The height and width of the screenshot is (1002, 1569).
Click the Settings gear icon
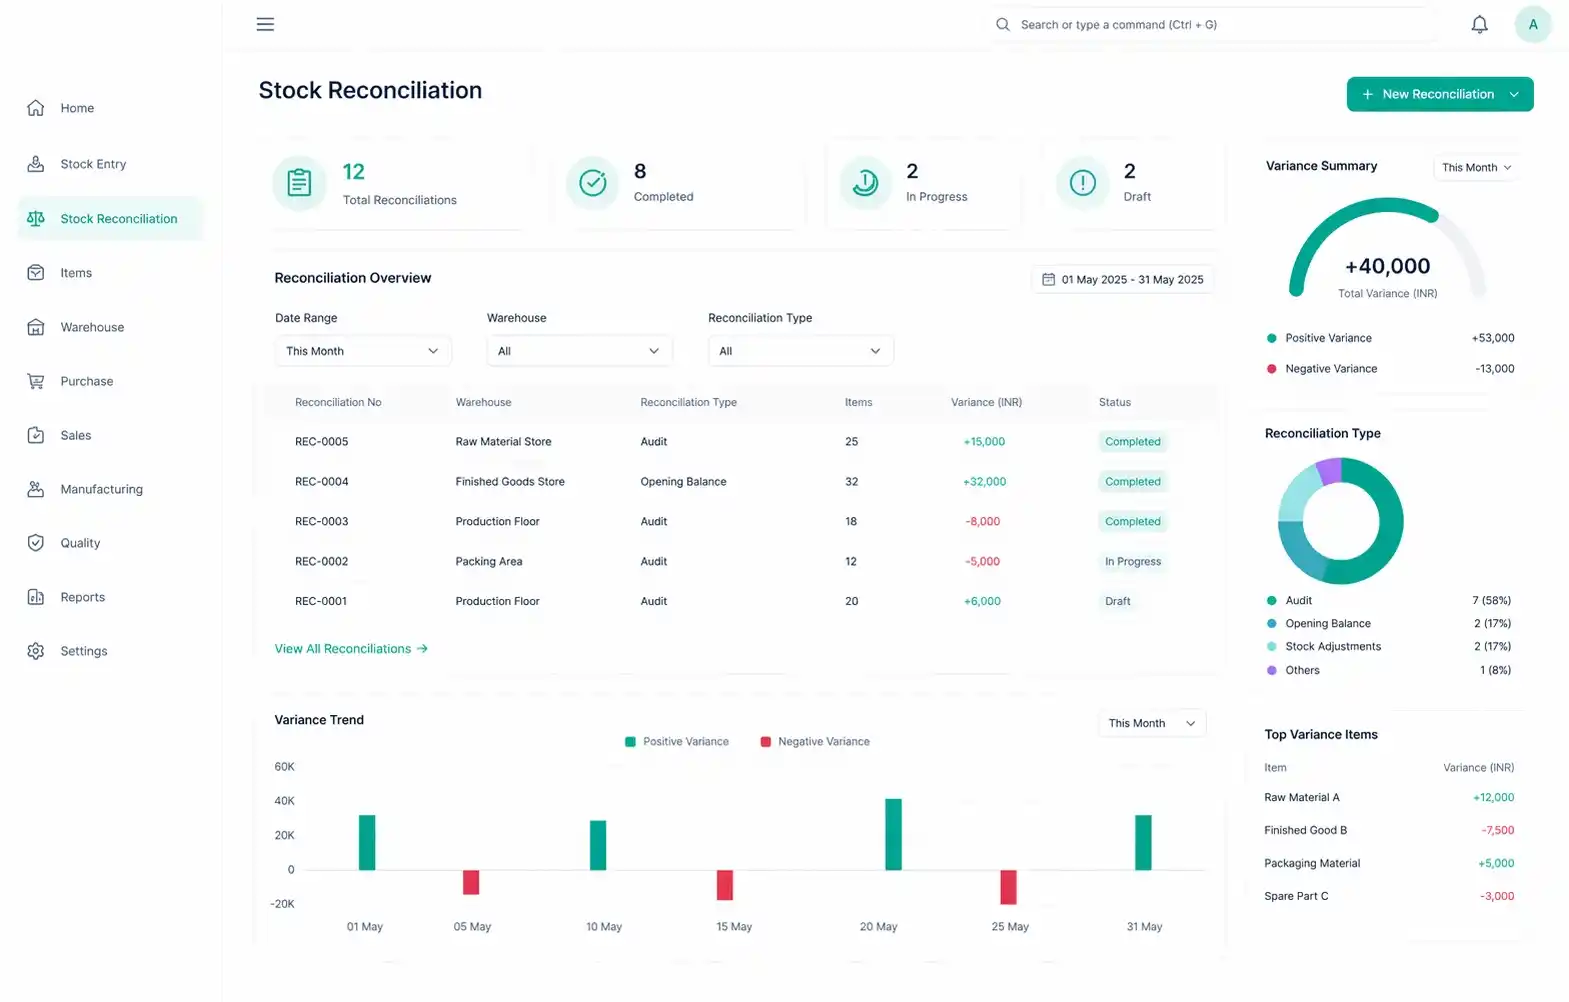click(x=36, y=651)
